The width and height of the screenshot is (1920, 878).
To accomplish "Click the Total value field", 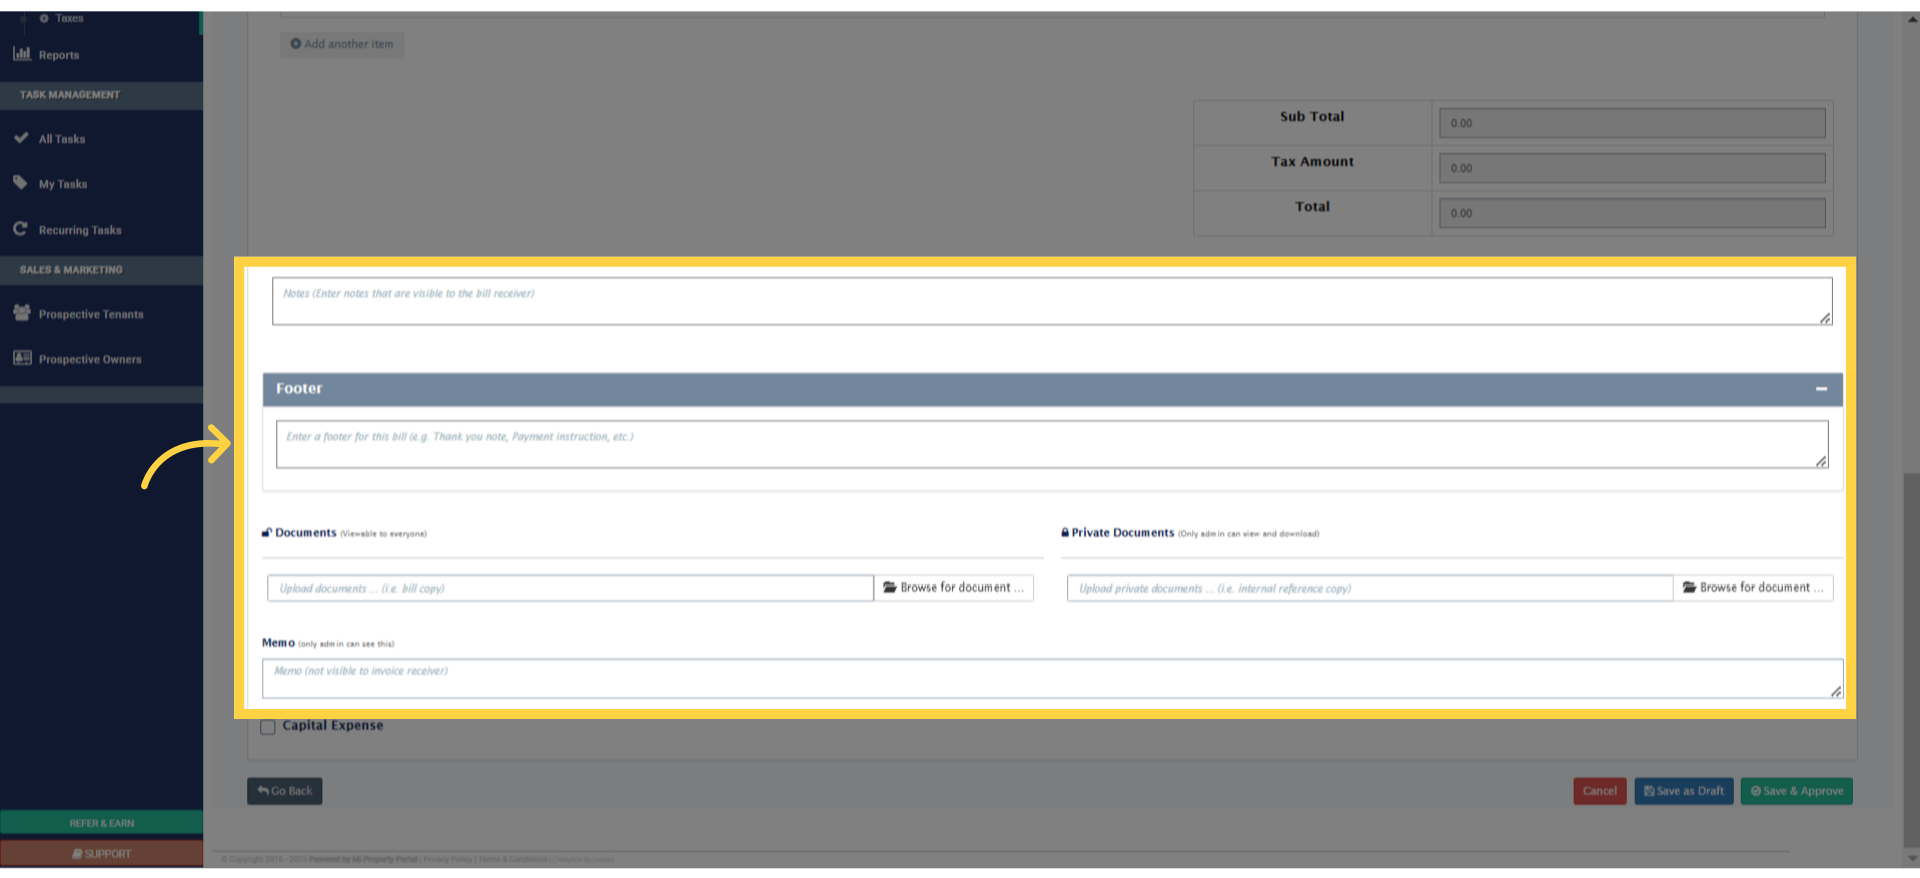I will [x=1632, y=213].
